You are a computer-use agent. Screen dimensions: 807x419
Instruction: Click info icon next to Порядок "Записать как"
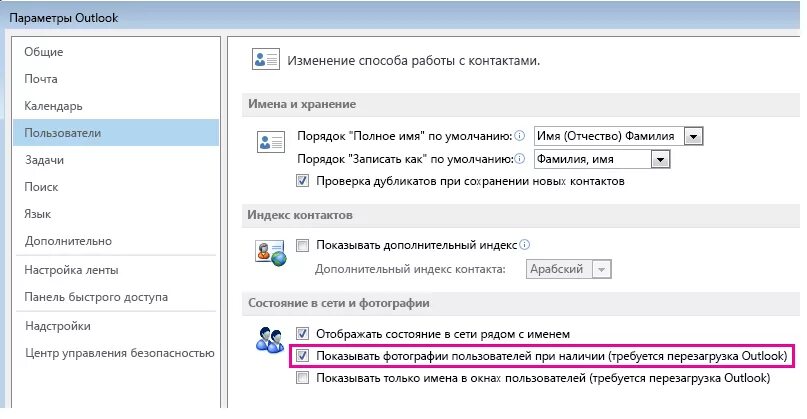[520, 159]
